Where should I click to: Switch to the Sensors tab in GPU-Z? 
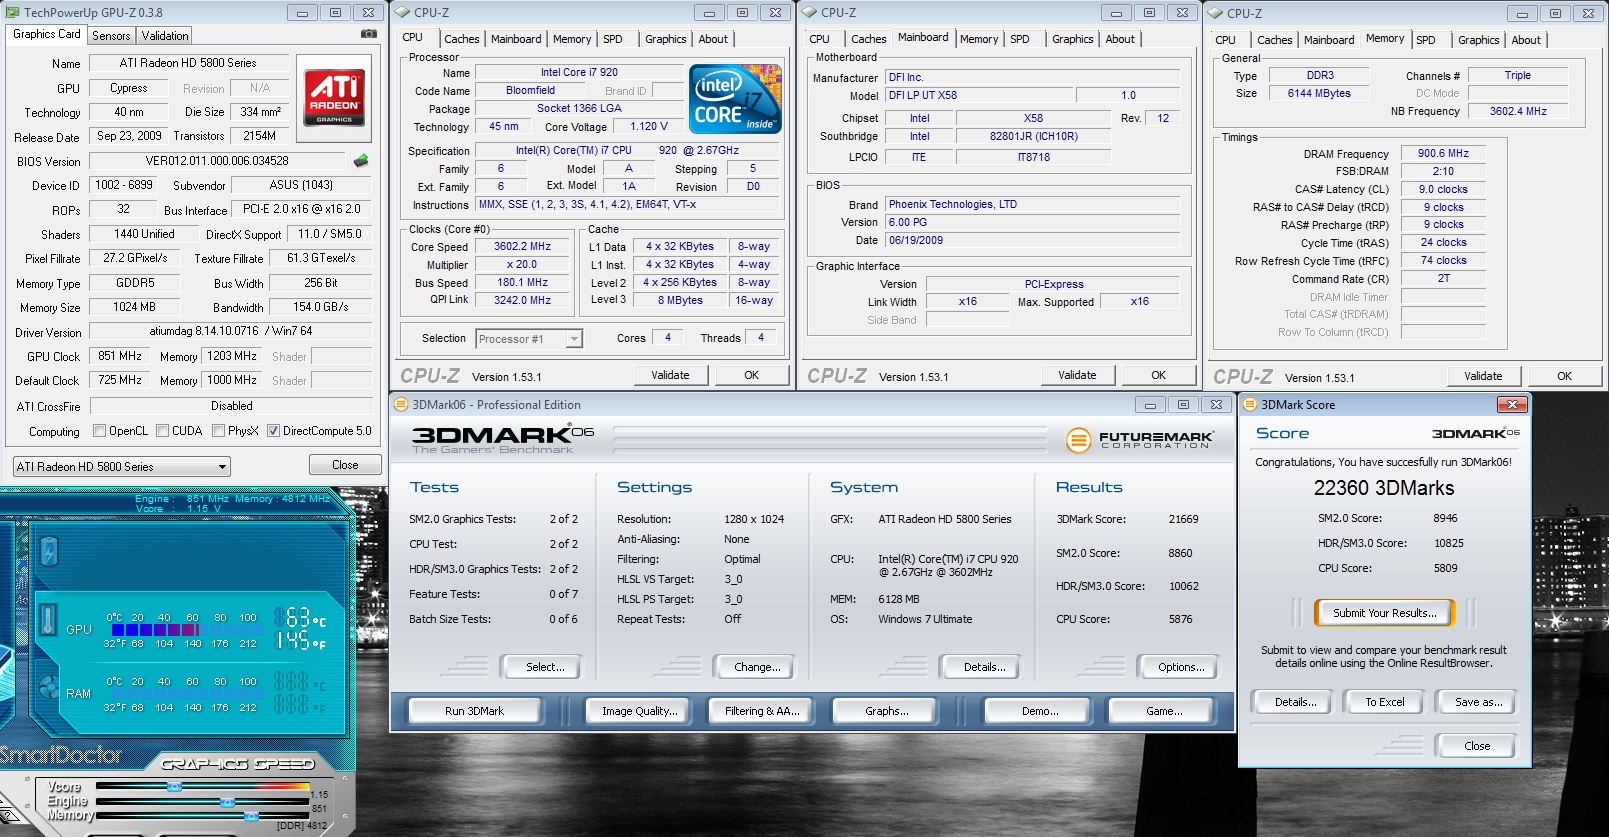tap(111, 35)
